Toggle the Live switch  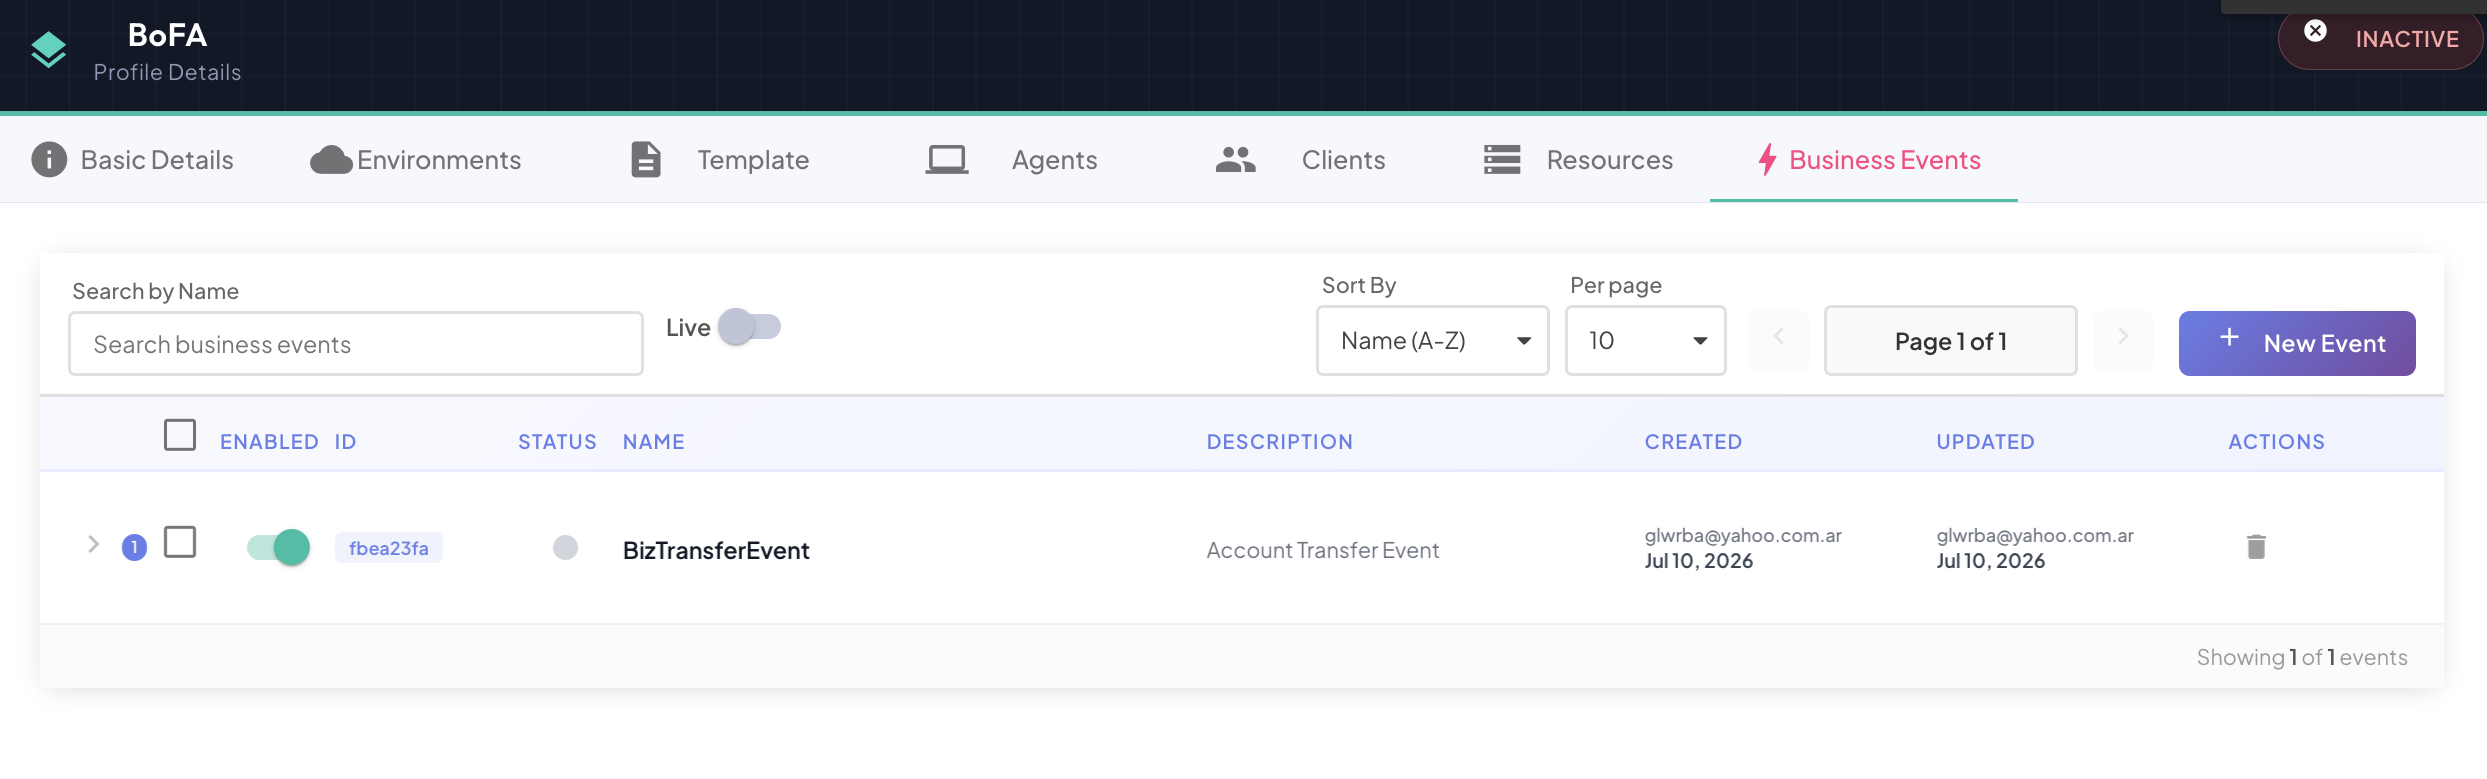(749, 327)
